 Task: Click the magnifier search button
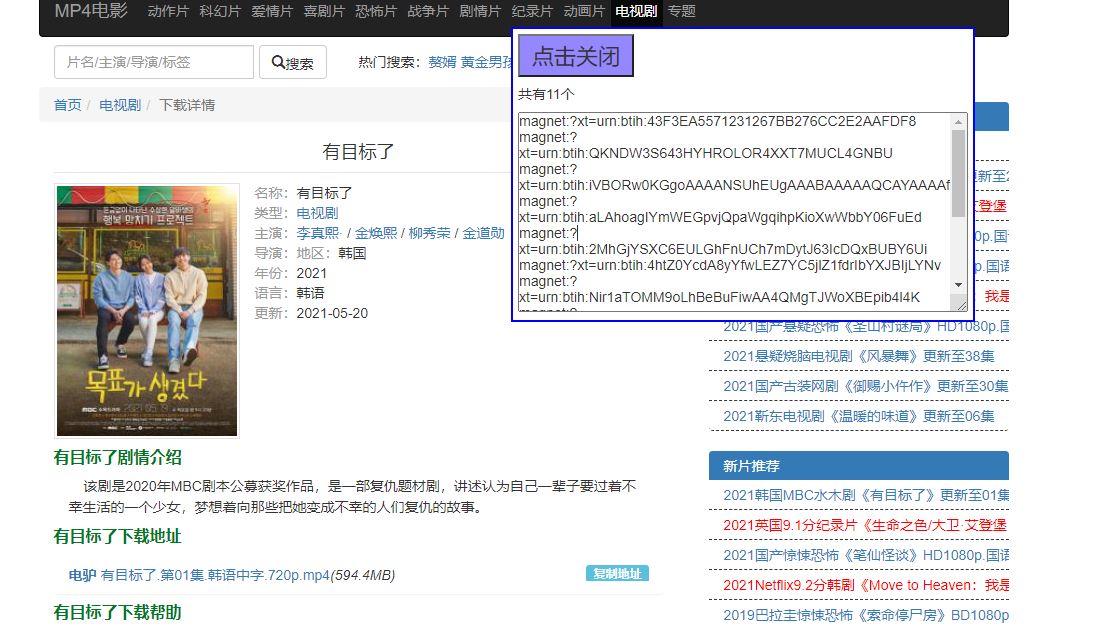pyautogui.click(x=292, y=63)
